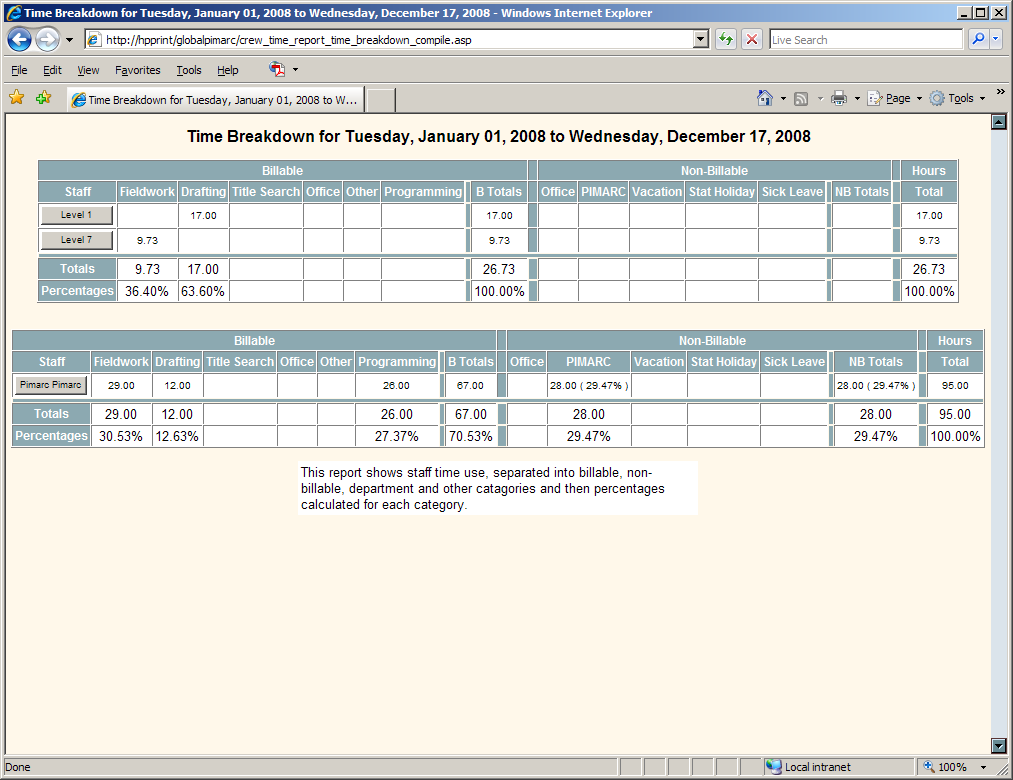Click the 70.53% B Totals percentage
This screenshot has height=780, width=1013.
tap(471, 436)
